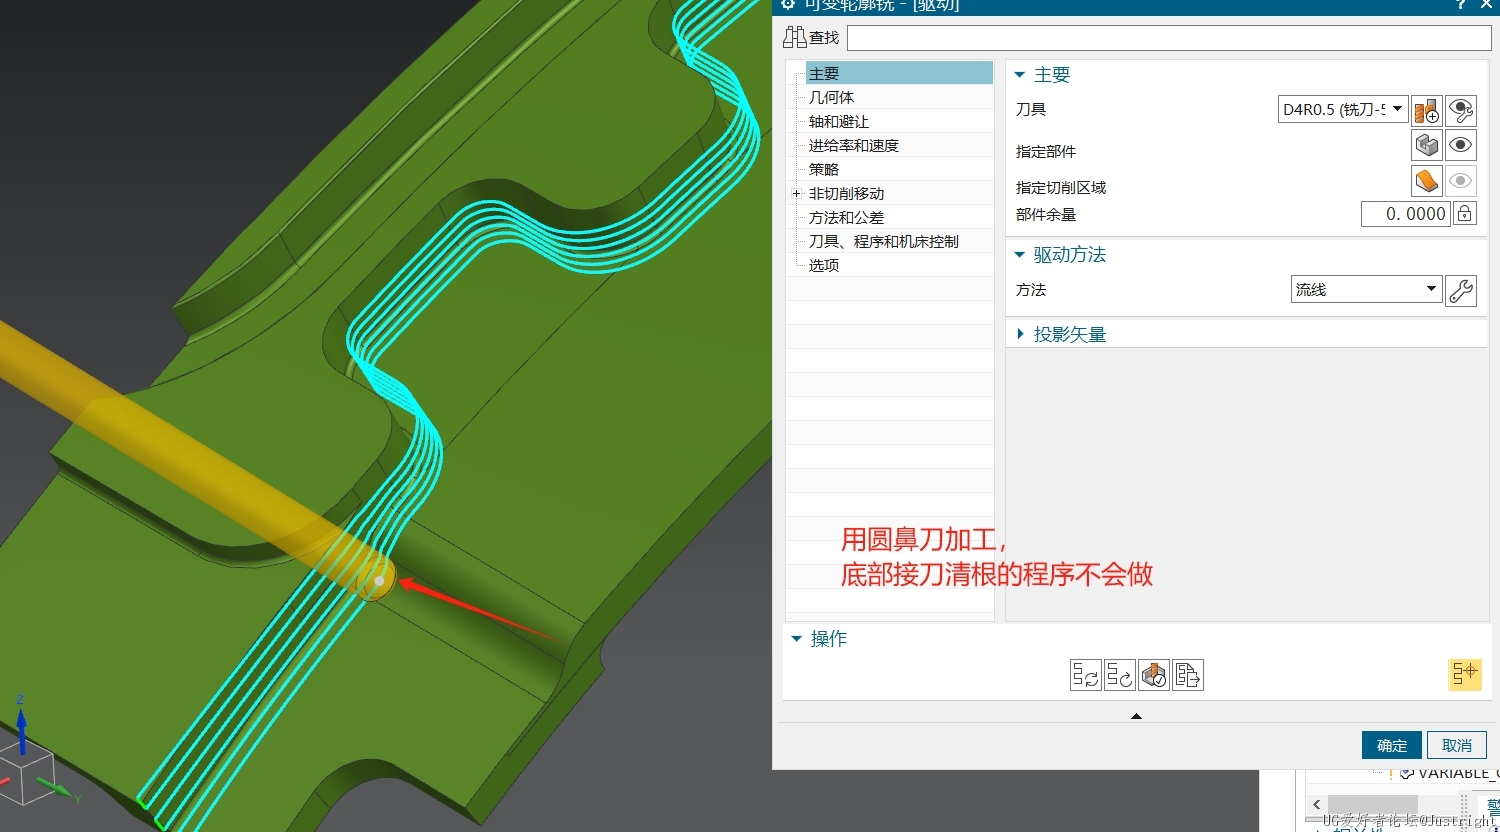Screen dimensions: 1500x832
Task: Edit drive method with wrench icon
Action: click(x=1461, y=290)
